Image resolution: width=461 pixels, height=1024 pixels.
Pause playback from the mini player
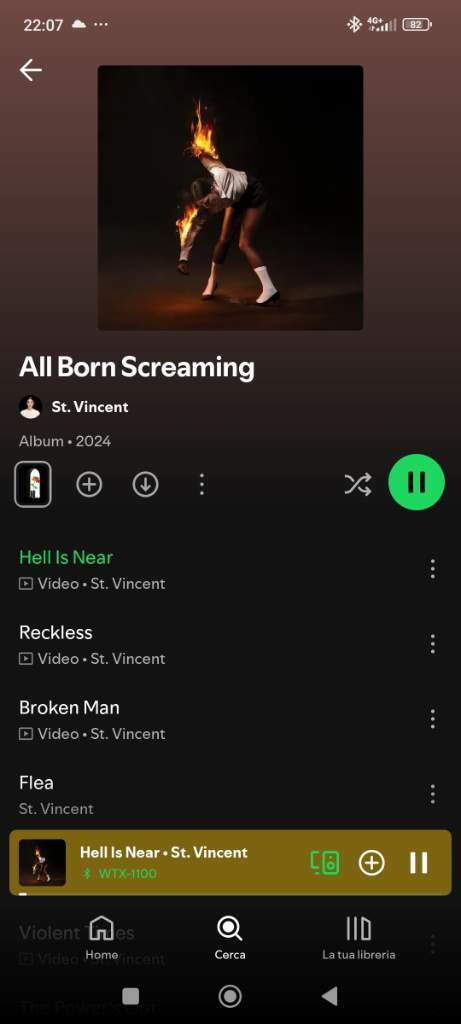tap(419, 863)
